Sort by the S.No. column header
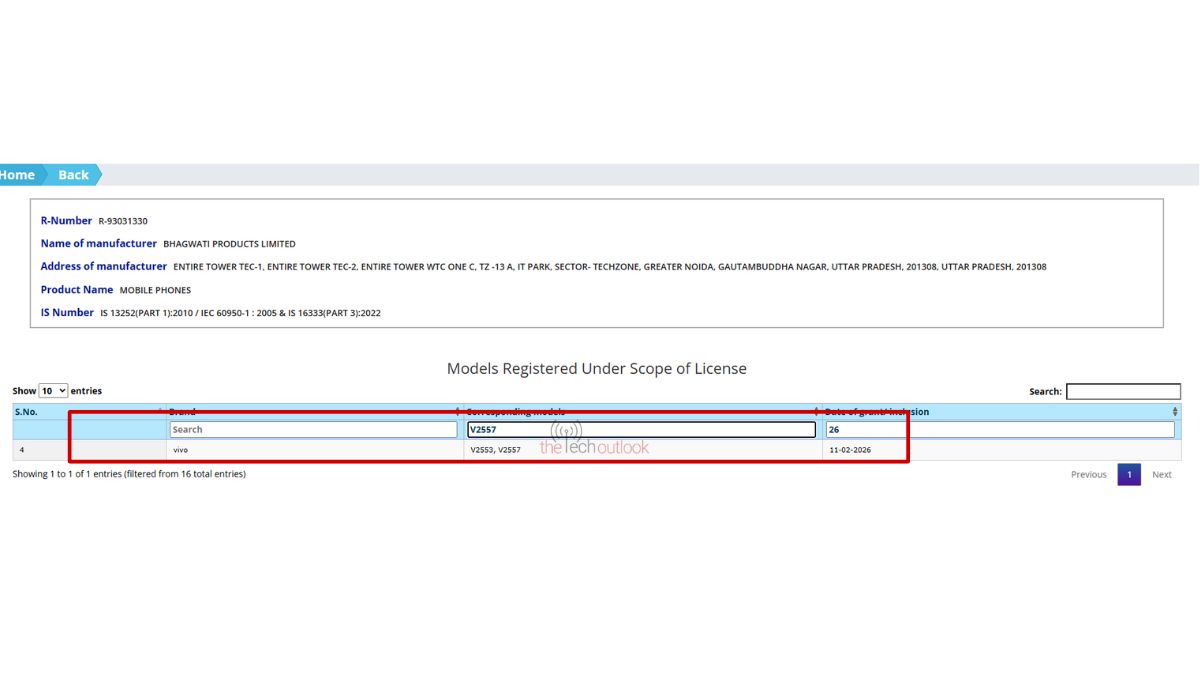The image size is (1200, 675). 26,411
